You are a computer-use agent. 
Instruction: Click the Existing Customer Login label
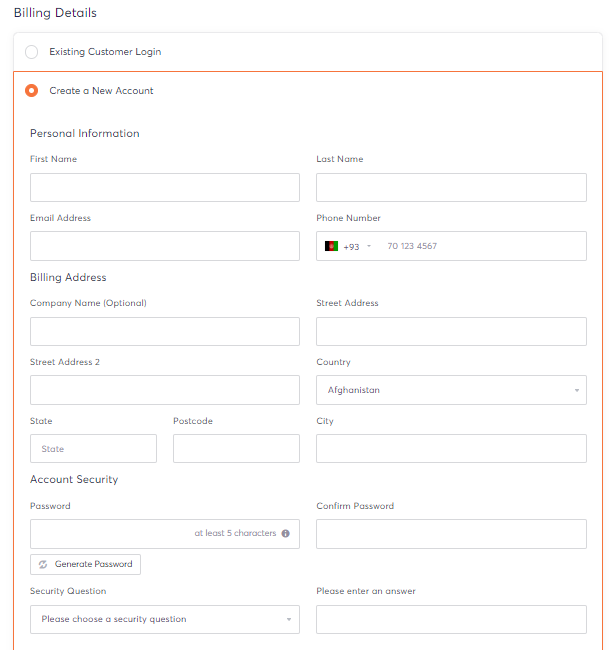coord(105,52)
